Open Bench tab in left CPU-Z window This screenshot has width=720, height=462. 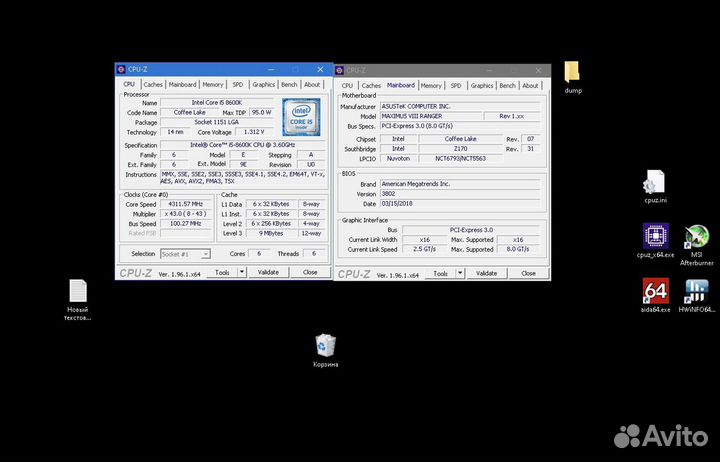point(289,85)
